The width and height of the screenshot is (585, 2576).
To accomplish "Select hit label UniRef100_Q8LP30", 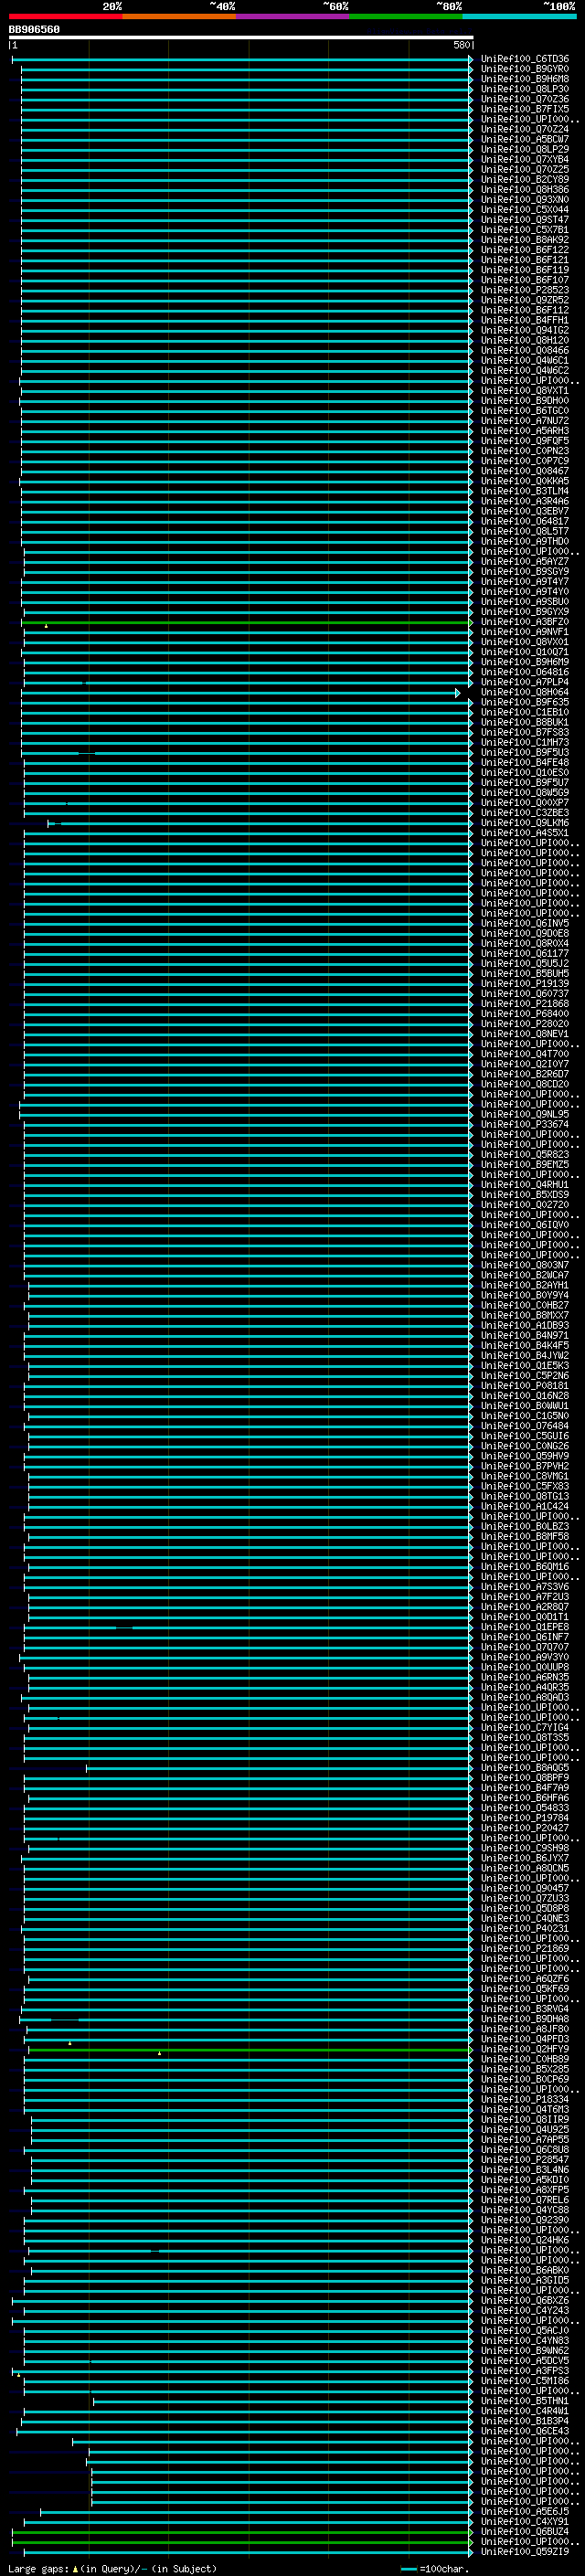I will pos(524,89).
